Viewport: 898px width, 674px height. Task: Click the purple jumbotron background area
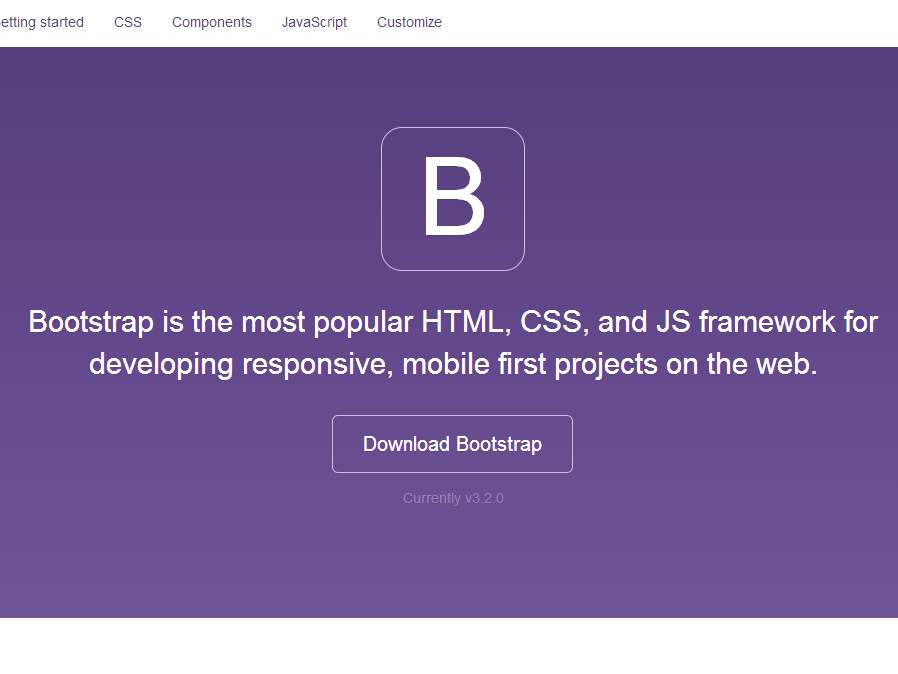[150, 570]
